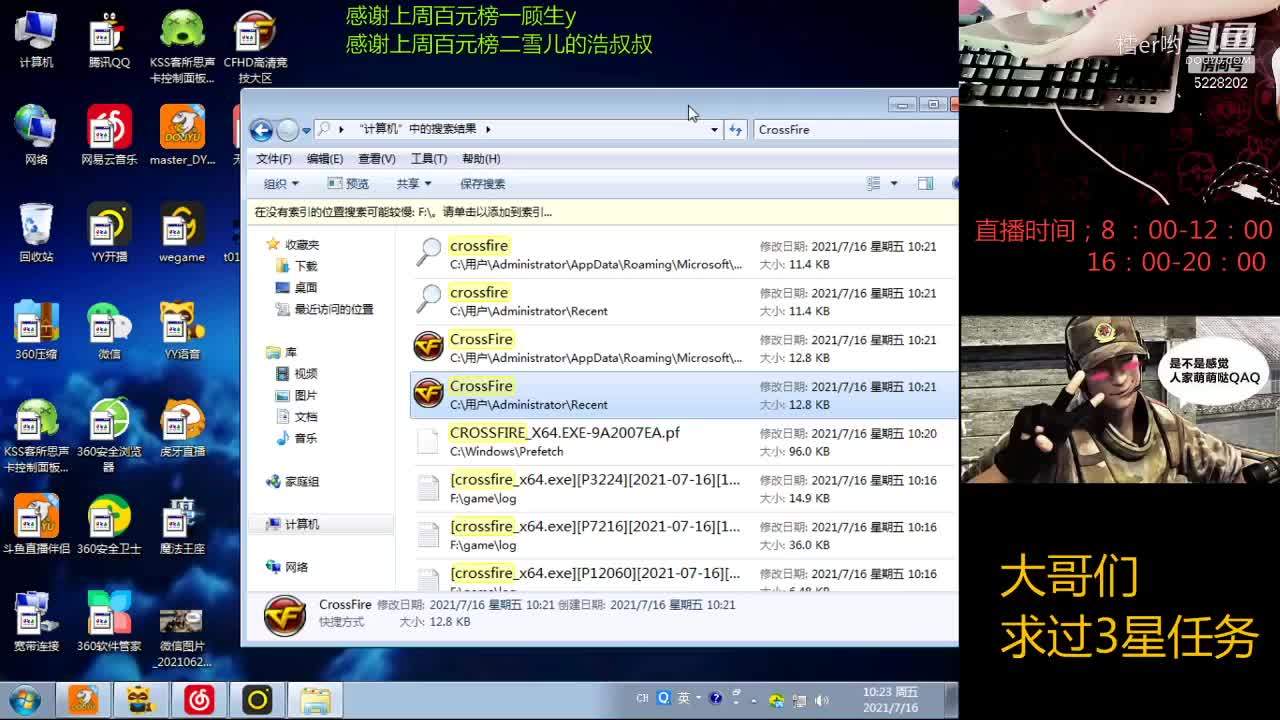Image resolution: width=1280 pixels, height=720 pixels.
Task: Open the 文档 library in navigation pane
Action: (x=297, y=417)
